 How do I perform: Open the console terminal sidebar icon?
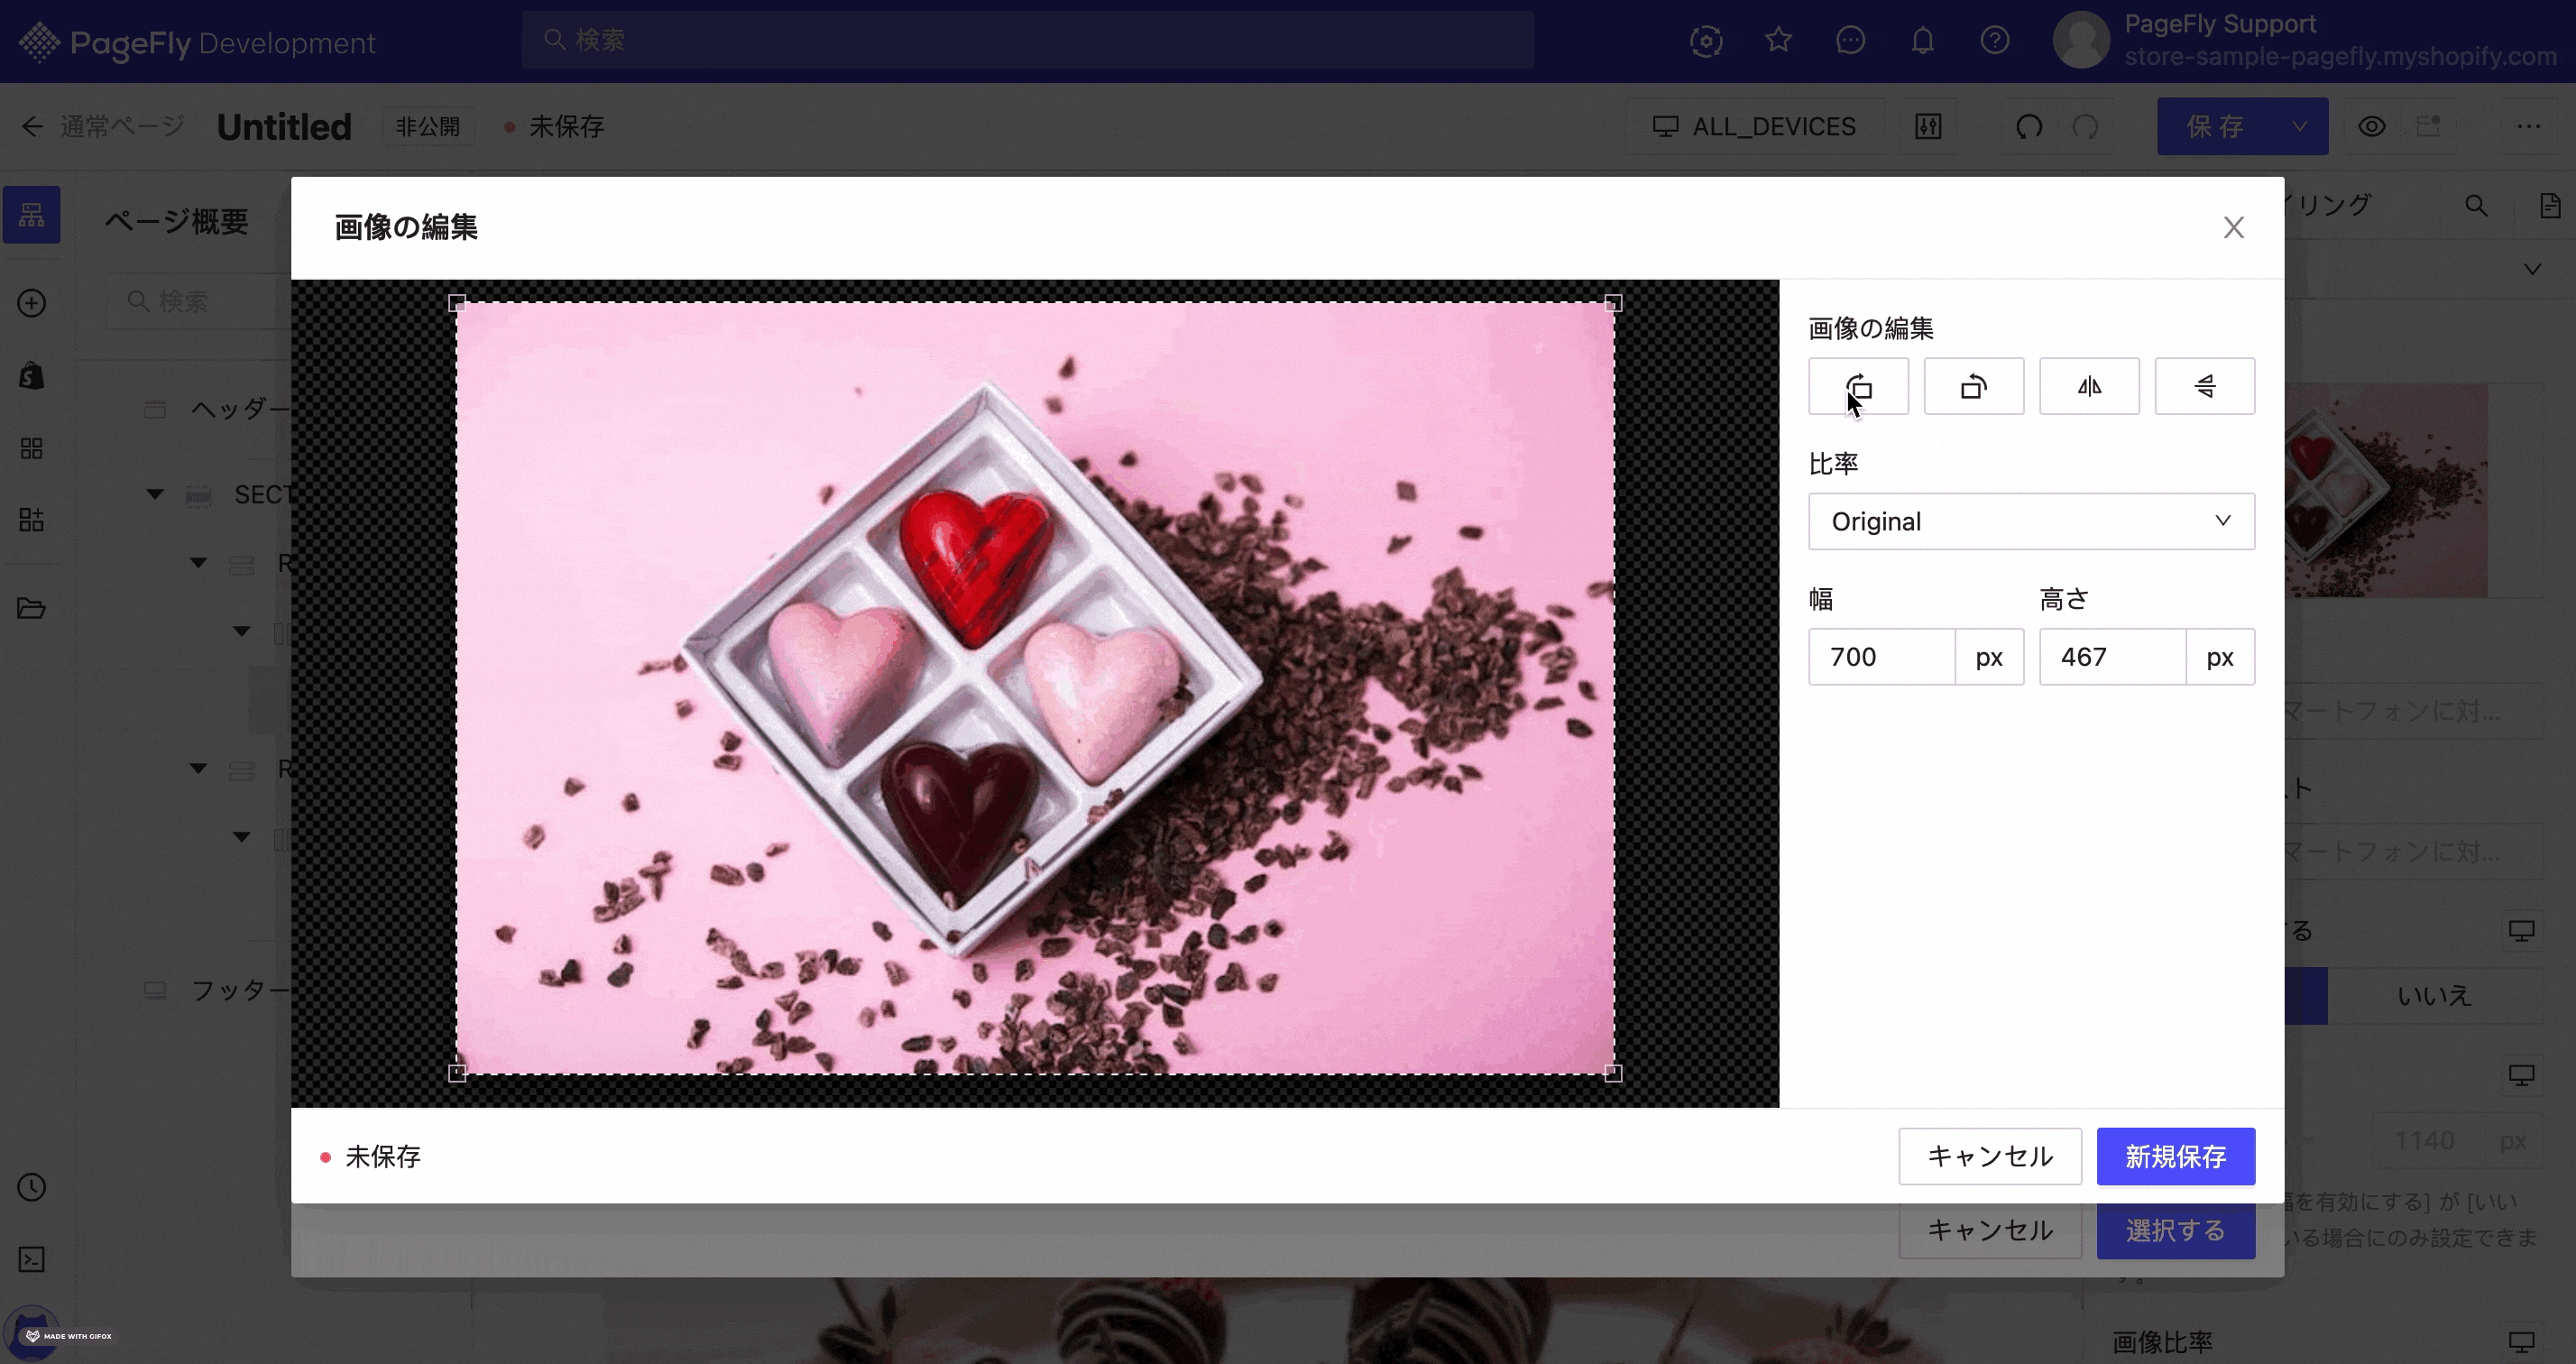[31, 1259]
